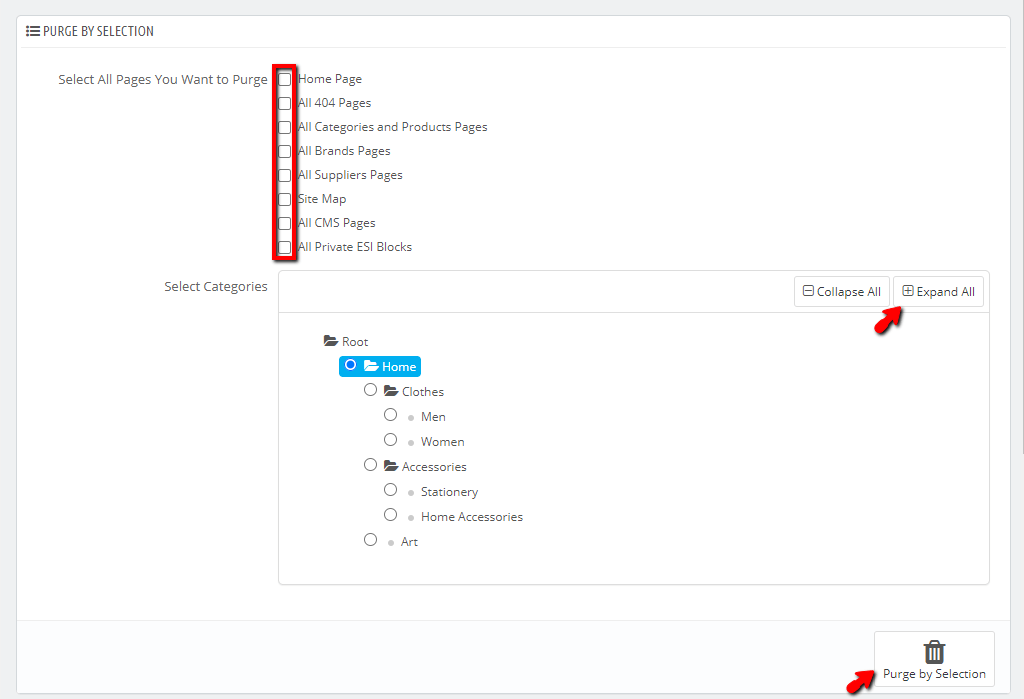The height and width of the screenshot is (699, 1024).
Task: Click the Purge by Selection list icon
Action: (33, 31)
